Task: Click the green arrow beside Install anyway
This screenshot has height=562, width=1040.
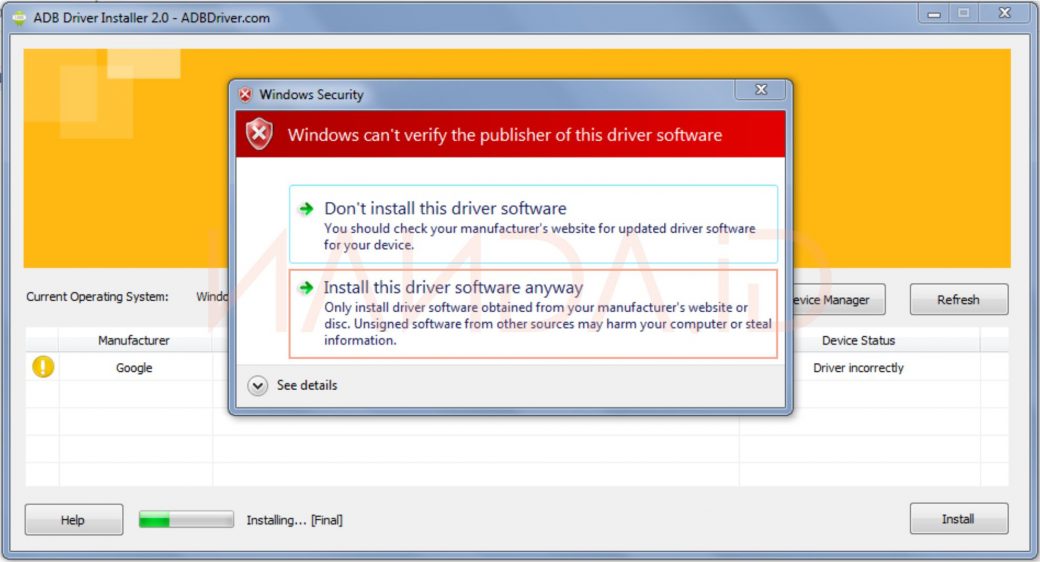Action: [306, 288]
